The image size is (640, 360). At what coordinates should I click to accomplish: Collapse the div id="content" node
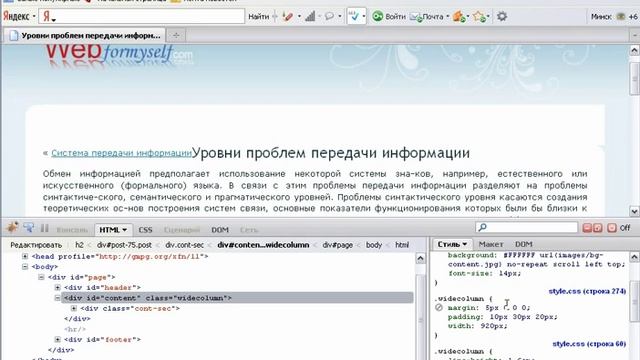[x=58, y=298]
